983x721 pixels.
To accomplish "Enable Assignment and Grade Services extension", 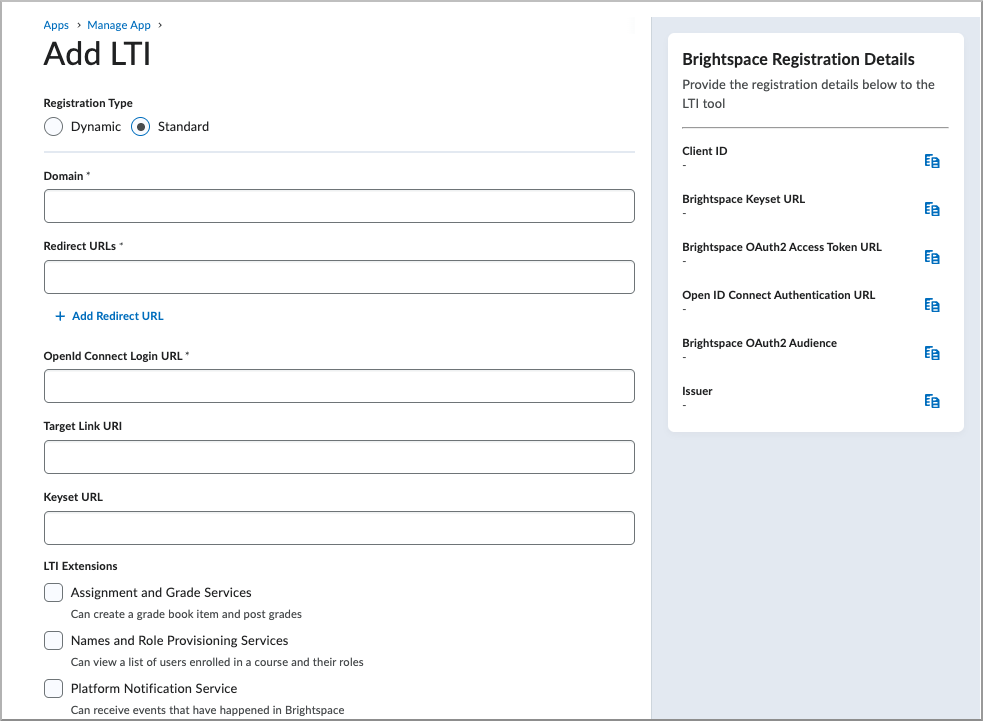I will [54, 592].
